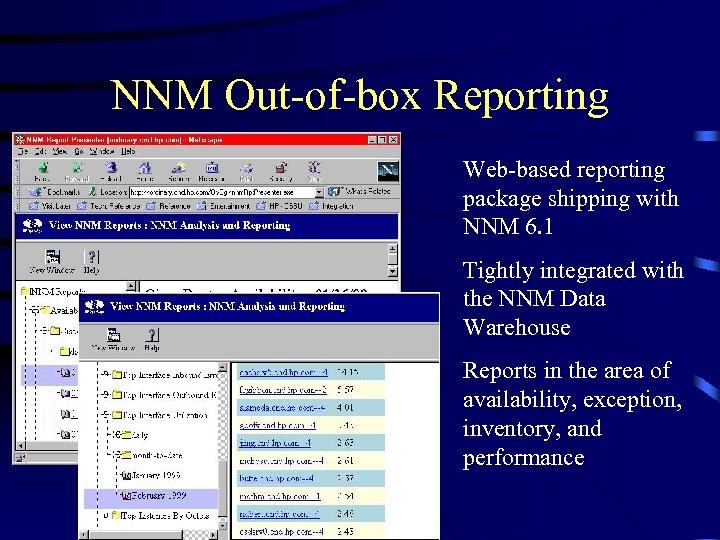Open host link with value 2.61
The height and width of the screenshot is (540, 720).
pos(281,461)
